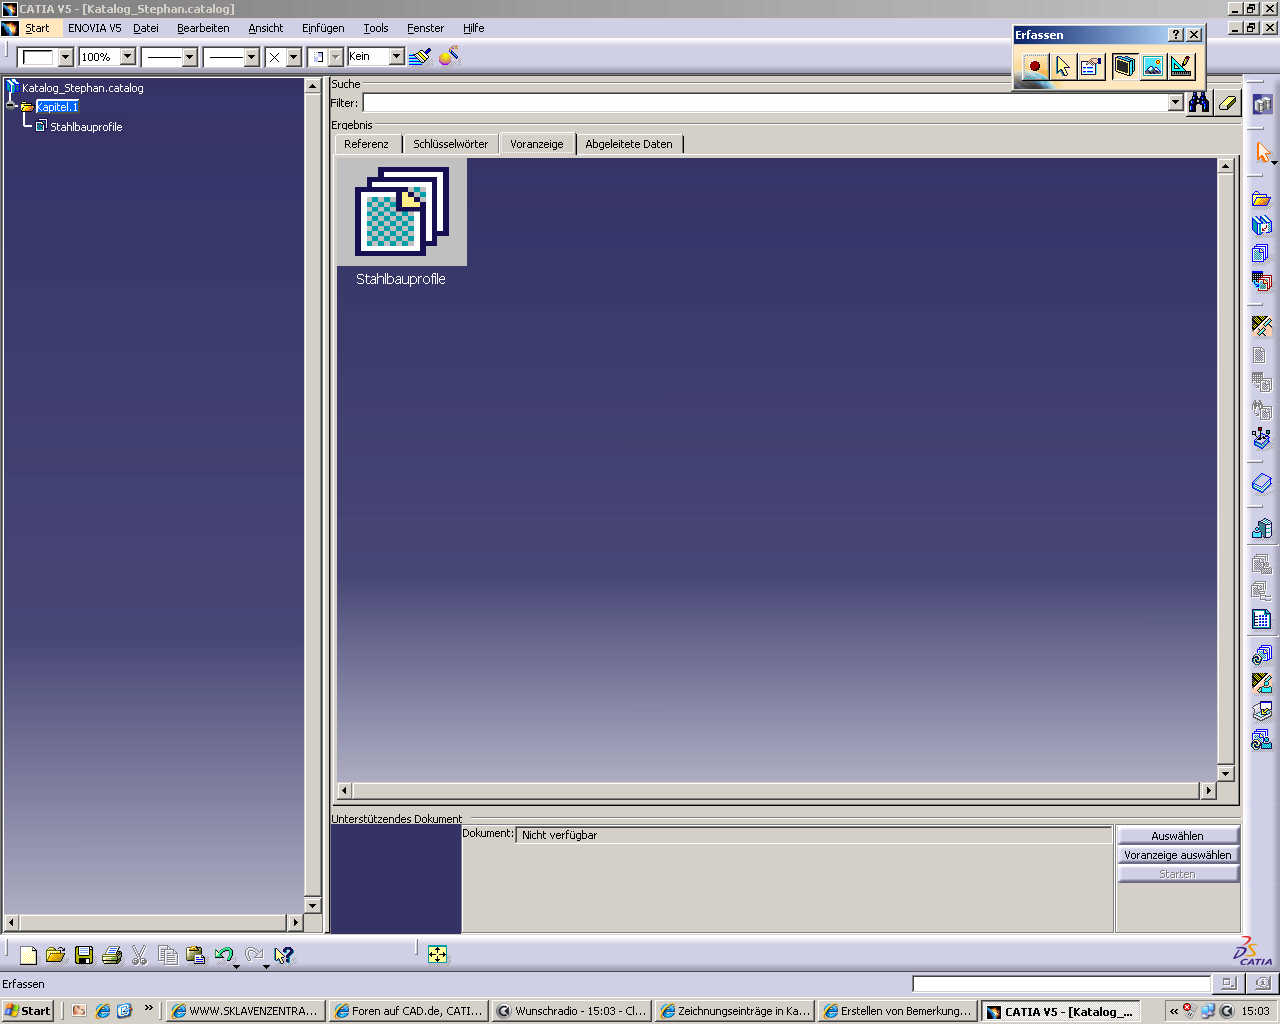
Task: Click the Copy icon in the bottom toolbar
Action: point(168,955)
